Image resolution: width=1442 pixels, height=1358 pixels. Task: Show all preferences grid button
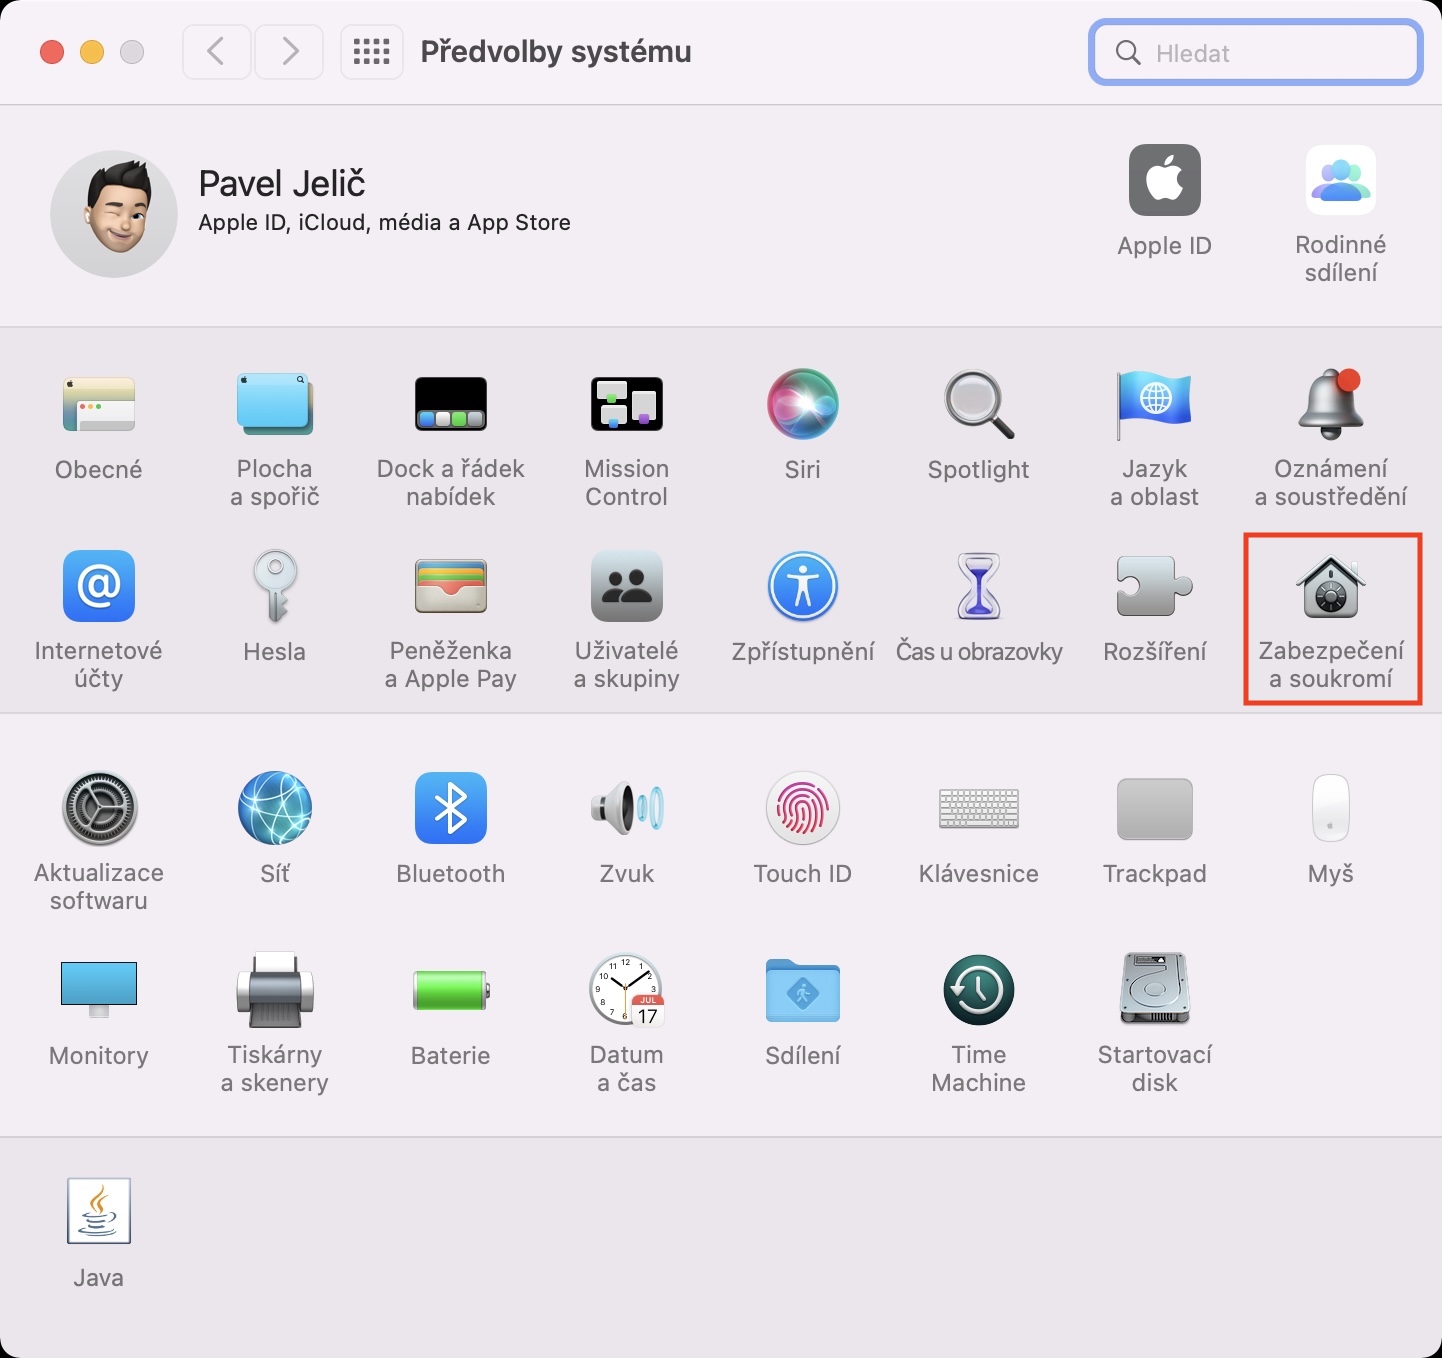point(372,51)
